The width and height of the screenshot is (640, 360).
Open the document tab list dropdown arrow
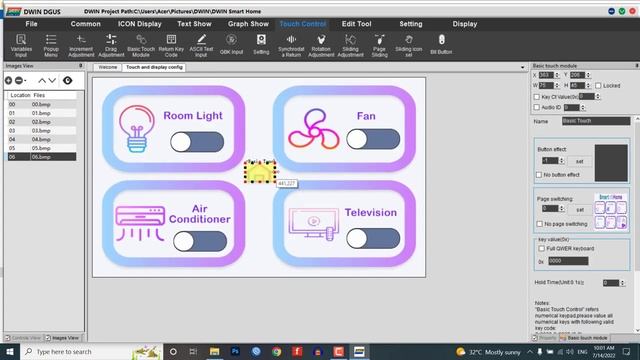tap(523, 67)
